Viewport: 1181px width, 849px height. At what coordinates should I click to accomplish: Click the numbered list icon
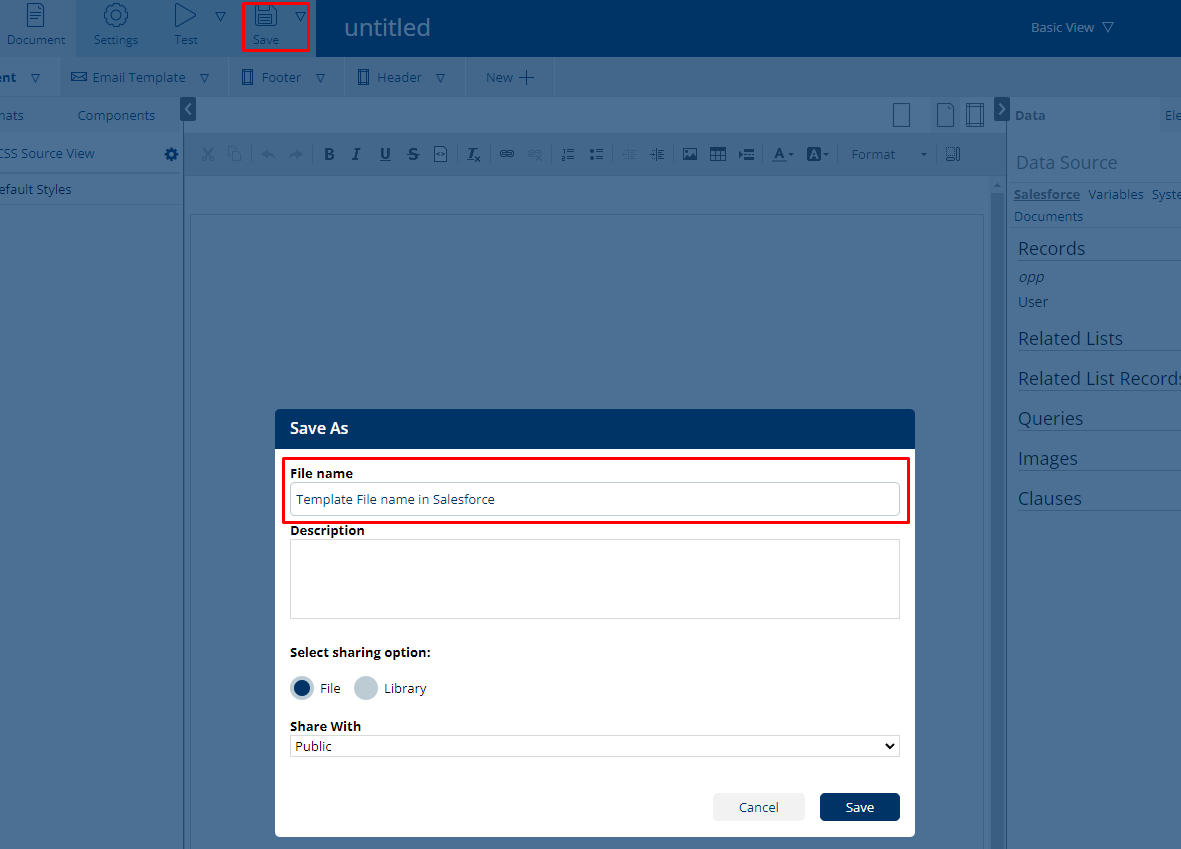pyautogui.click(x=567, y=154)
